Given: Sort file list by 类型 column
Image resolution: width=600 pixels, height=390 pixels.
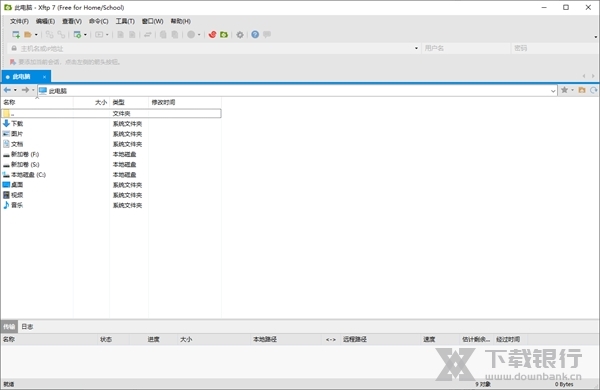Looking at the screenshot, I should click(129, 102).
